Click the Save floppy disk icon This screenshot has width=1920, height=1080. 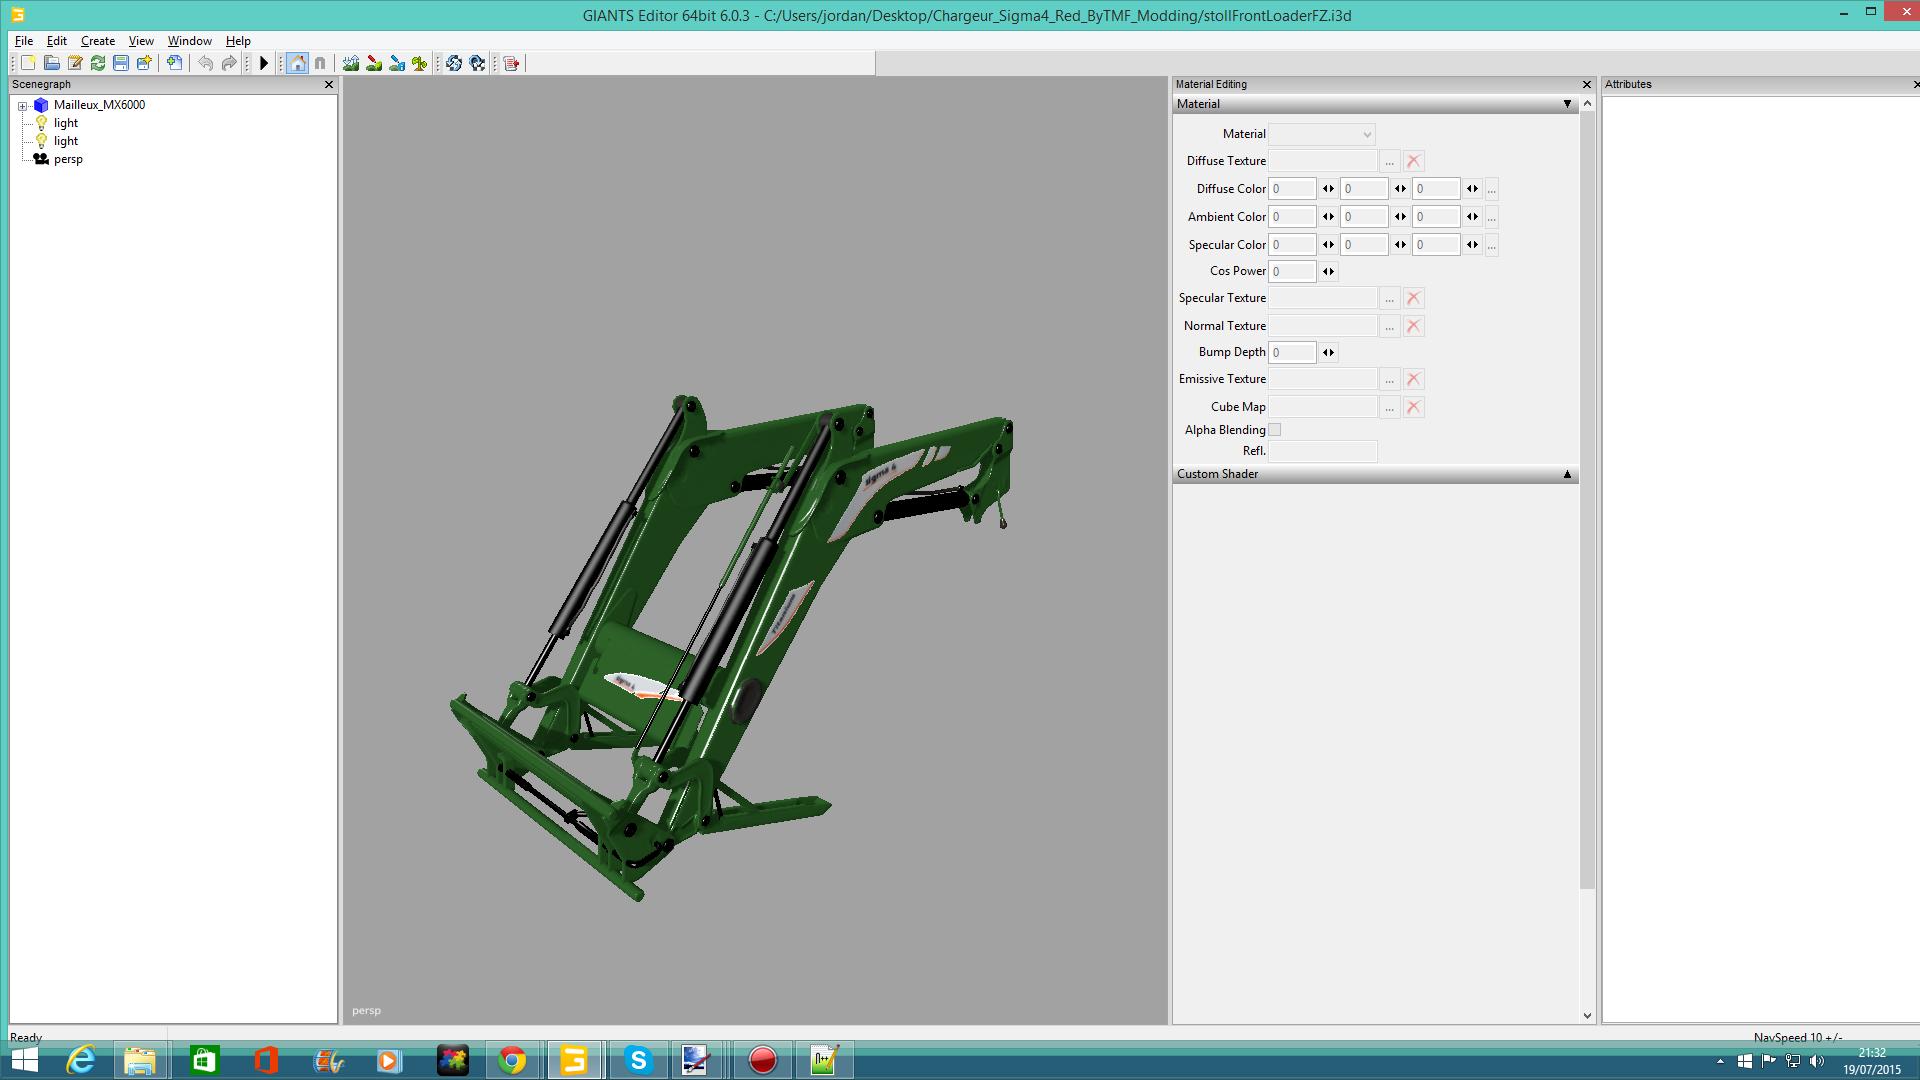pos(121,63)
